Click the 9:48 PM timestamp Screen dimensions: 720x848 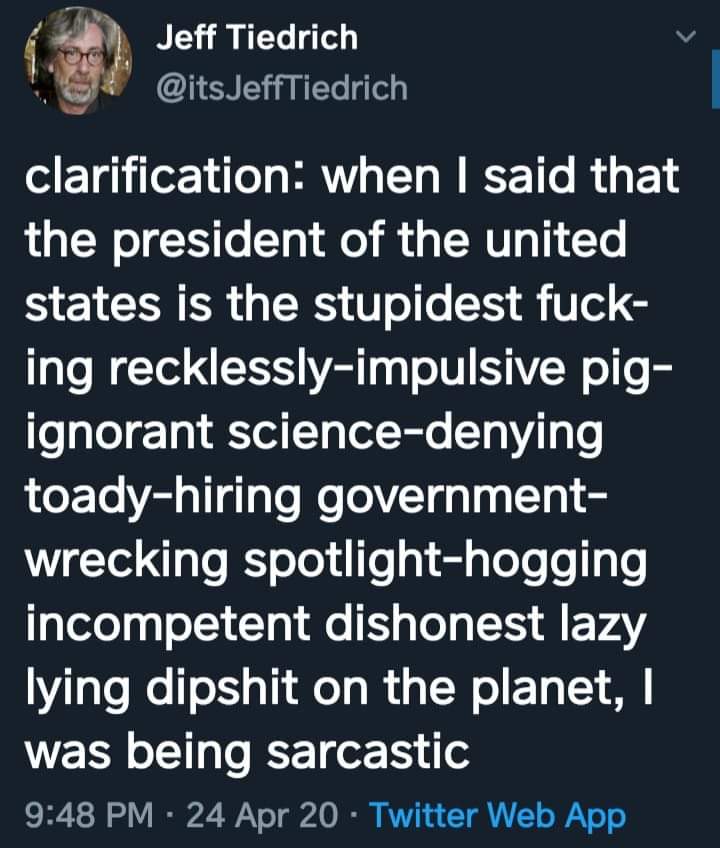tap(89, 814)
